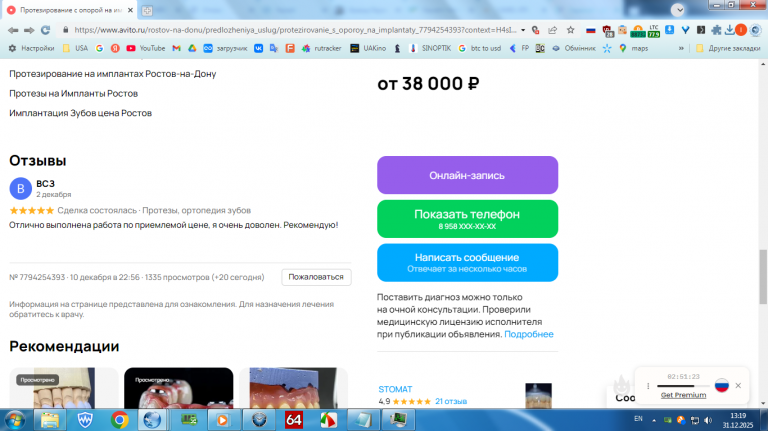Click the volume speaker tray icon
768x431 pixels.
tap(708, 420)
